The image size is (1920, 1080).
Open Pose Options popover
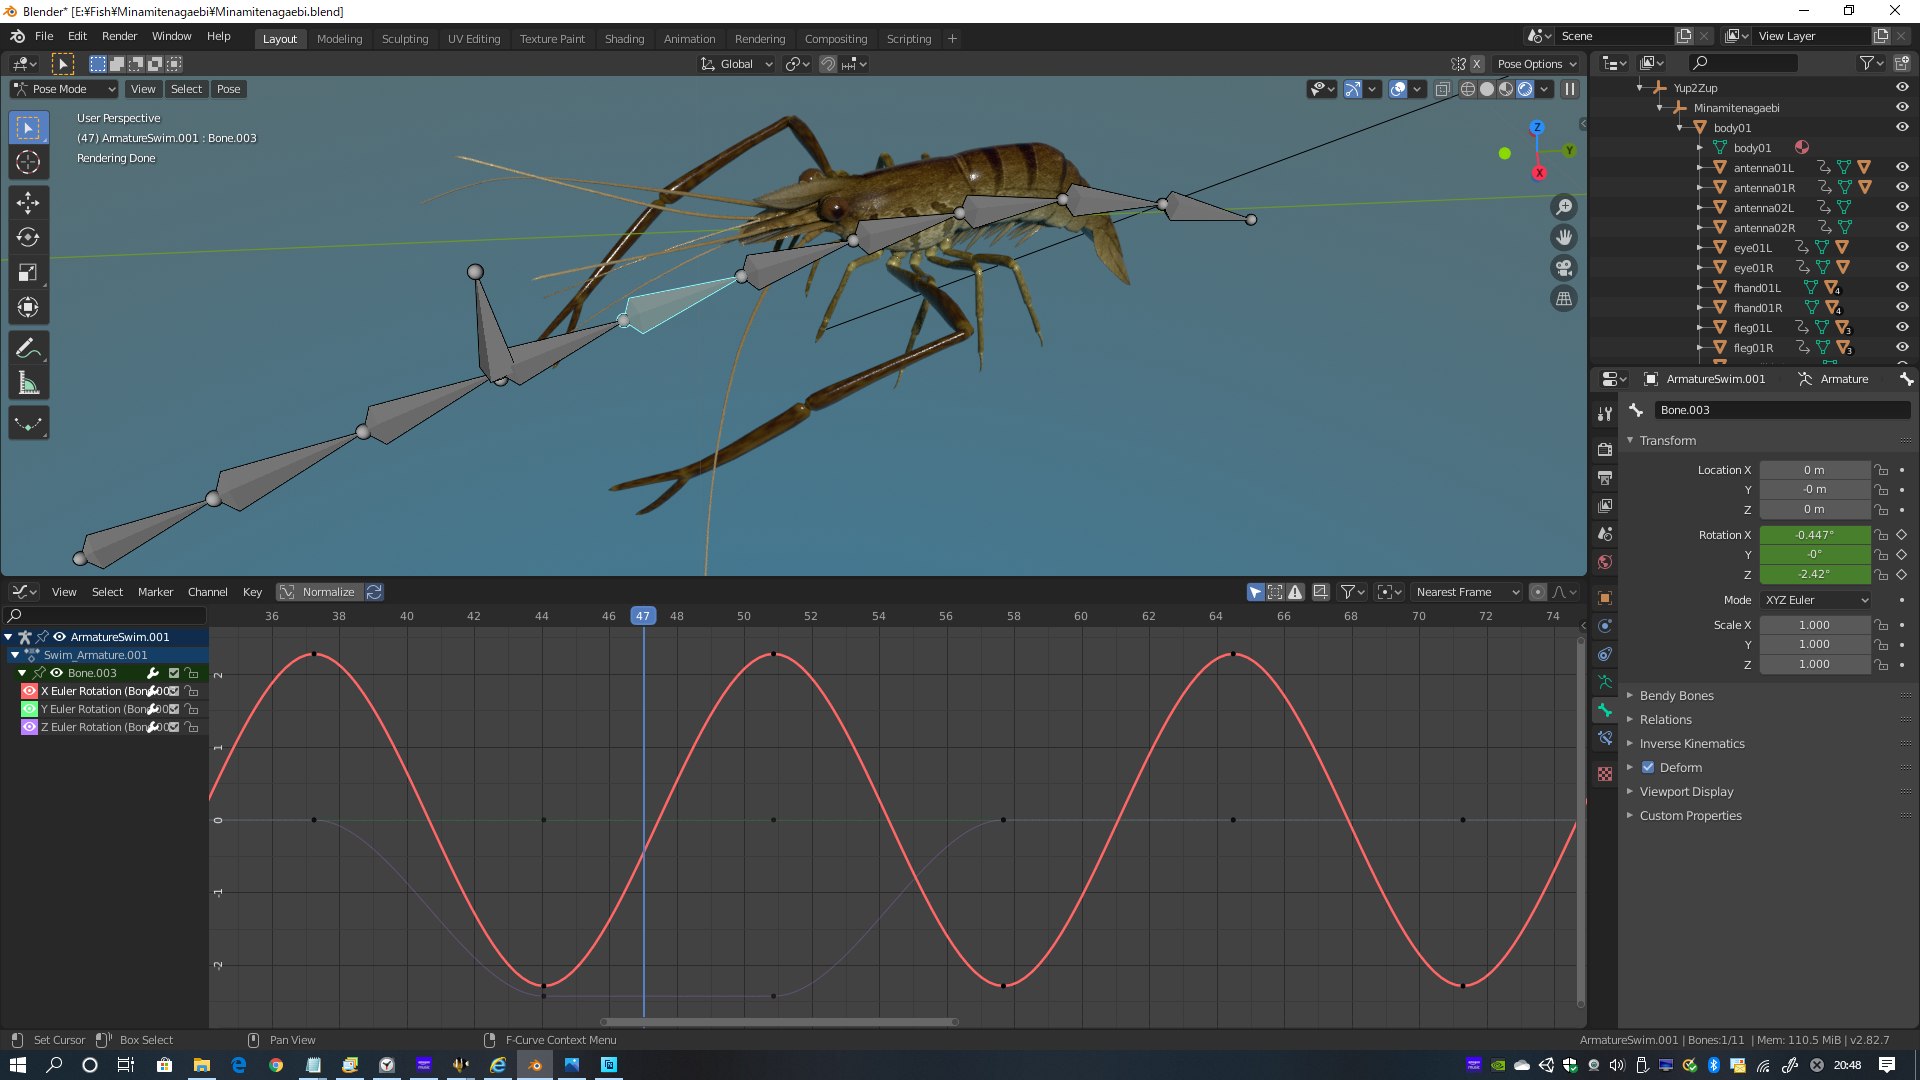coord(1536,64)
